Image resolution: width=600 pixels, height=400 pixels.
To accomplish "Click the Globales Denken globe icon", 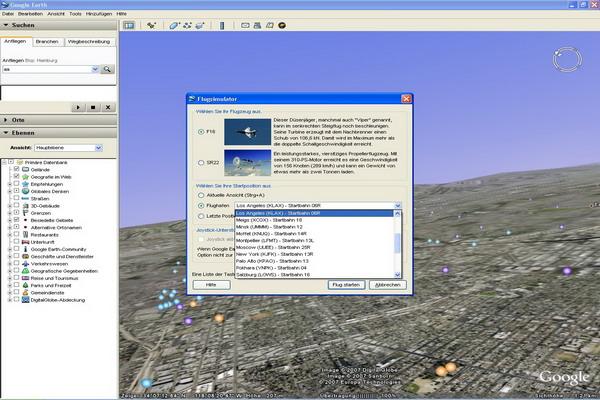I will coord(25,191).
